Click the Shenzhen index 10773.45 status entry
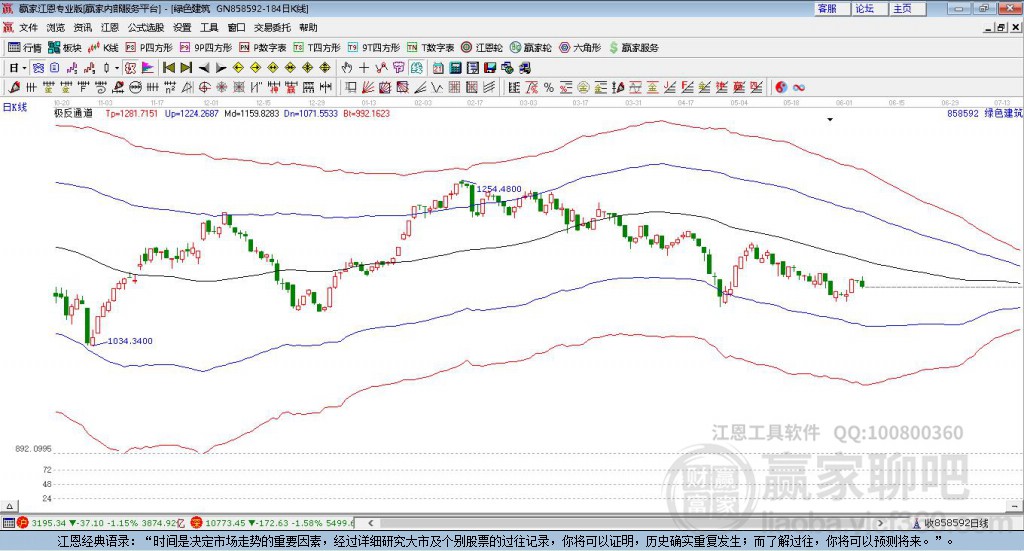Viewport: 1024px width, 551px height. pyautogui.click(x=273, y=523)
